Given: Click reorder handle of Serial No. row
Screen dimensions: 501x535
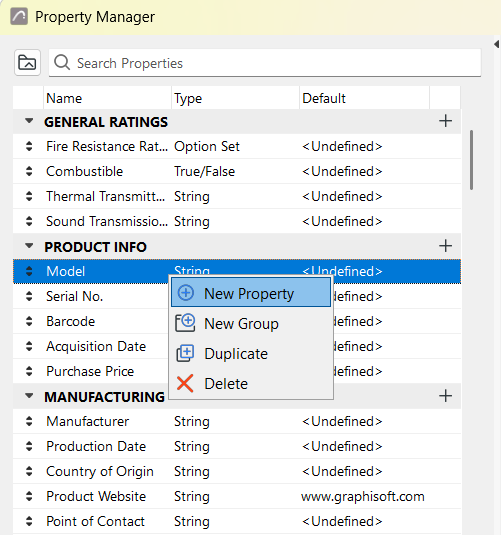Looking at the screenshot, I should [29, 296].
